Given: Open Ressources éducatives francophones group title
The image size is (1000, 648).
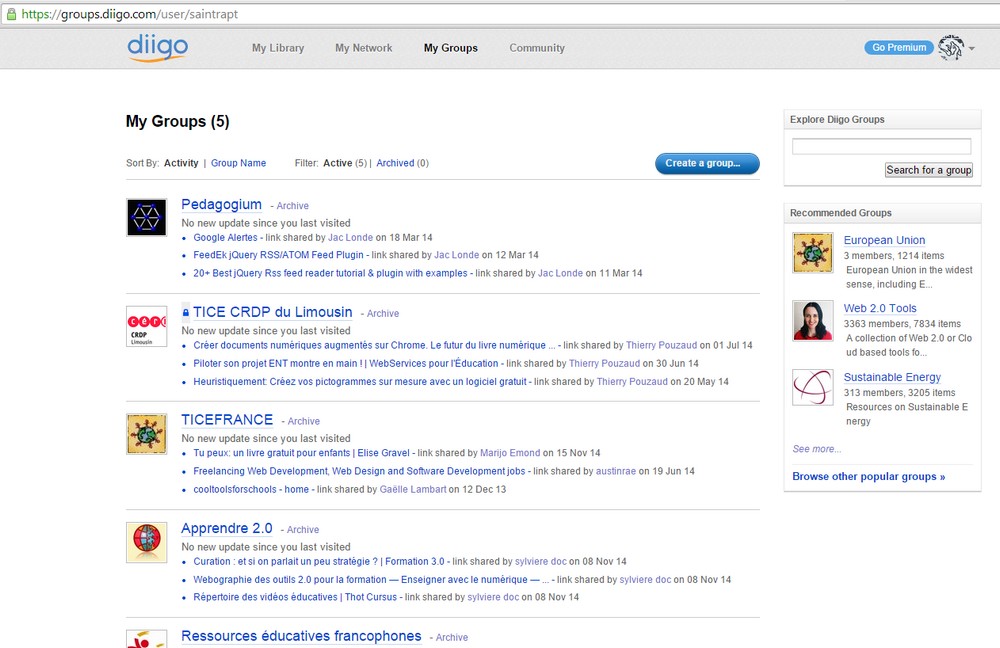Looking at the screenshot, I should tap(301, 636).
